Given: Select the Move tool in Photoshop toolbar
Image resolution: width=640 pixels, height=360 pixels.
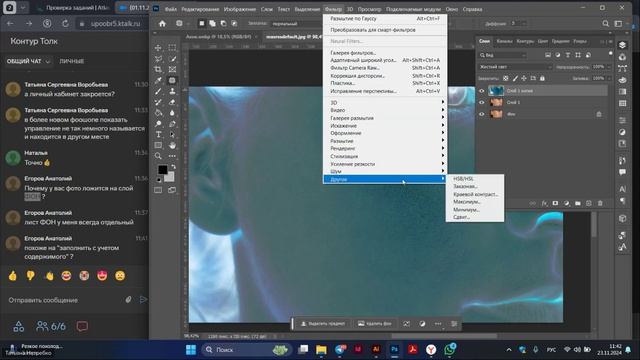Looking at the screenshot, I should [x=158, y=48].
